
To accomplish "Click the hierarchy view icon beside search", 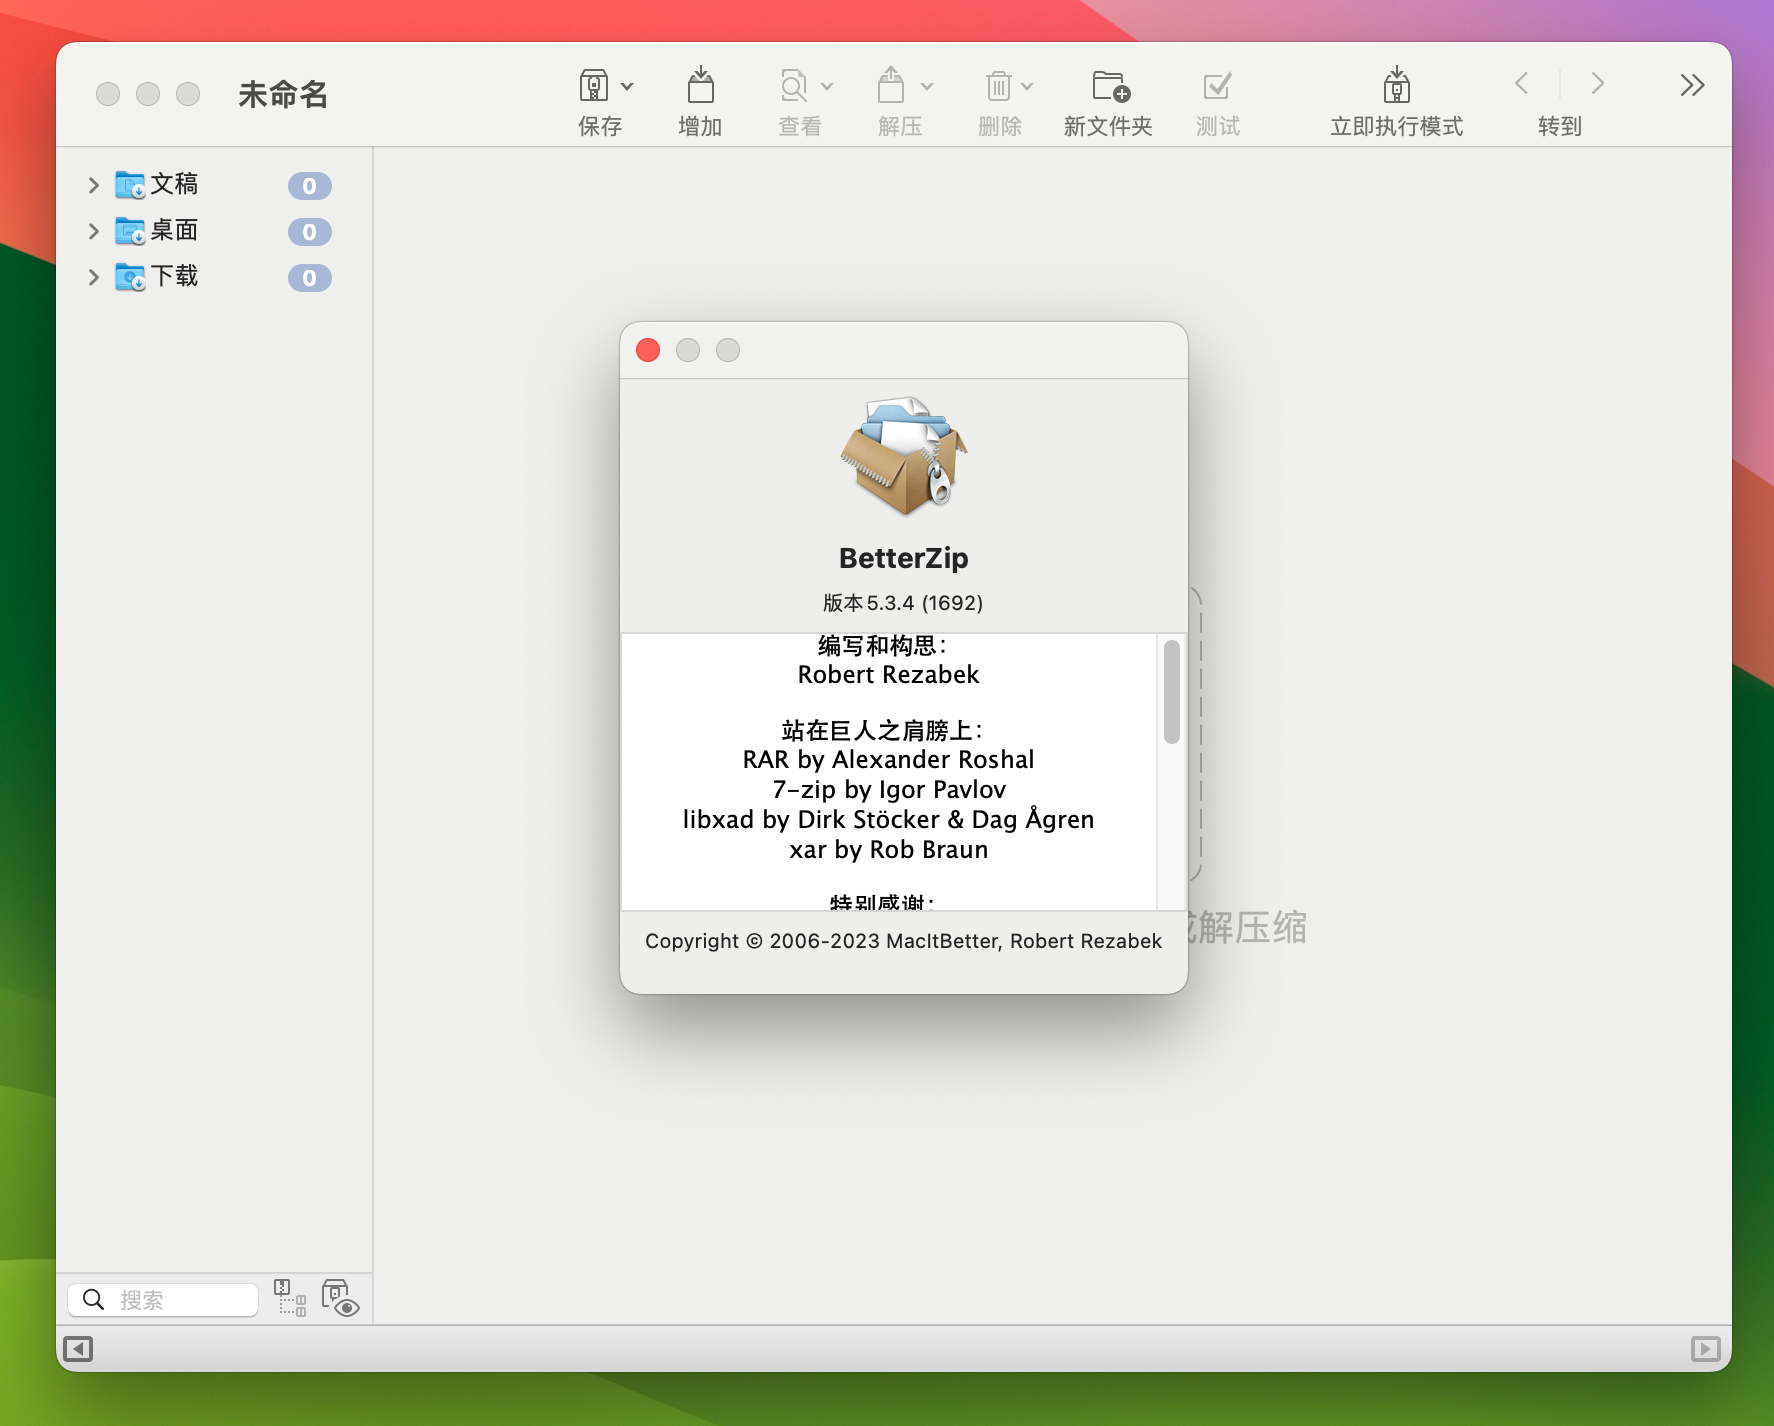I will [x=290, y=1297].
